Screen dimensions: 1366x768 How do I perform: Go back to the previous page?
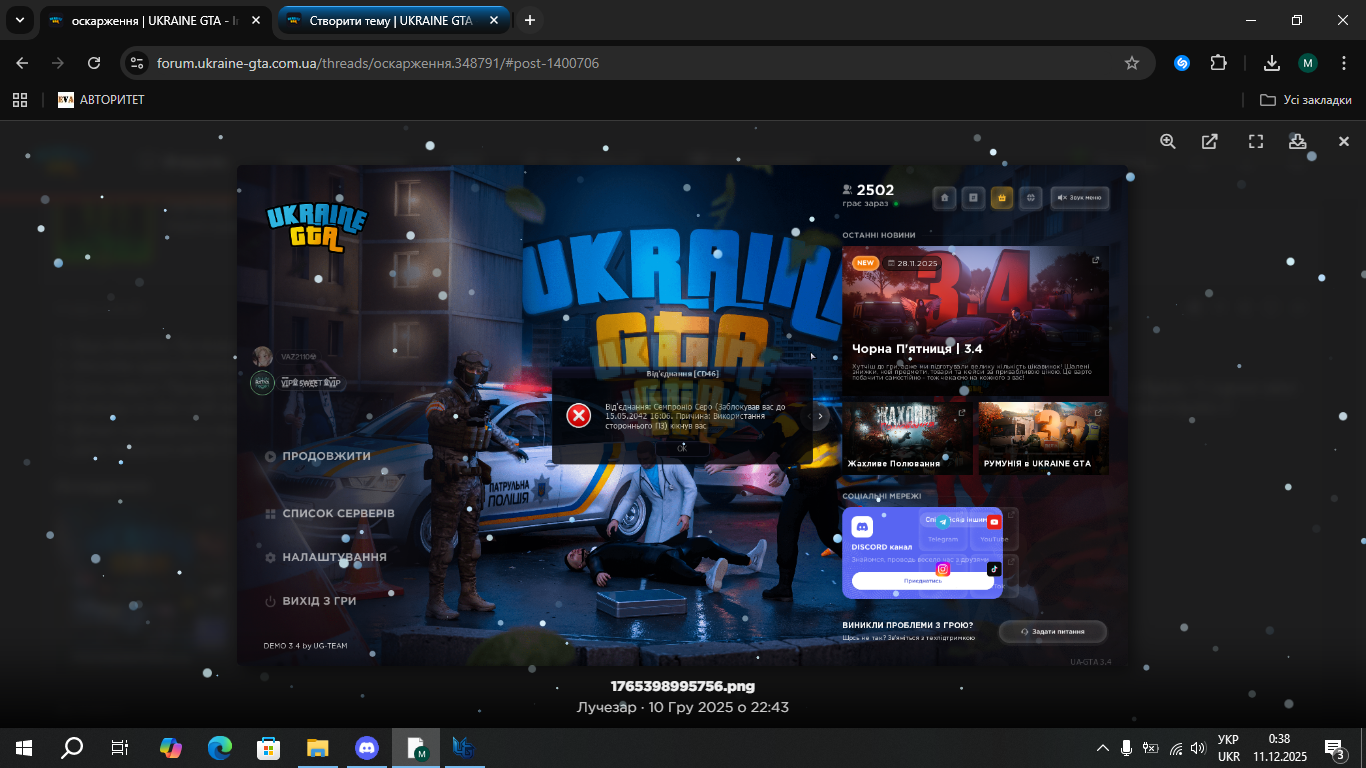[x=22, y=63]
